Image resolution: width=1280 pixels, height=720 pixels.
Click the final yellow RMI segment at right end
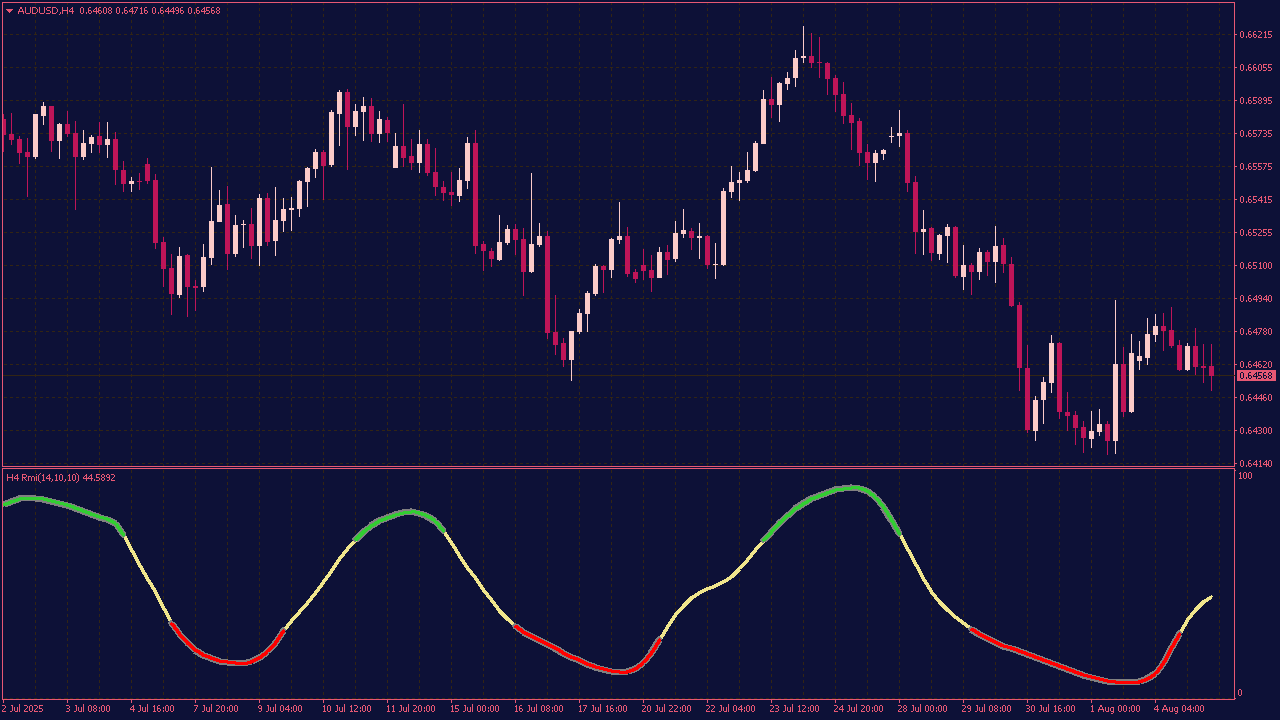(x=1198, y=607)
